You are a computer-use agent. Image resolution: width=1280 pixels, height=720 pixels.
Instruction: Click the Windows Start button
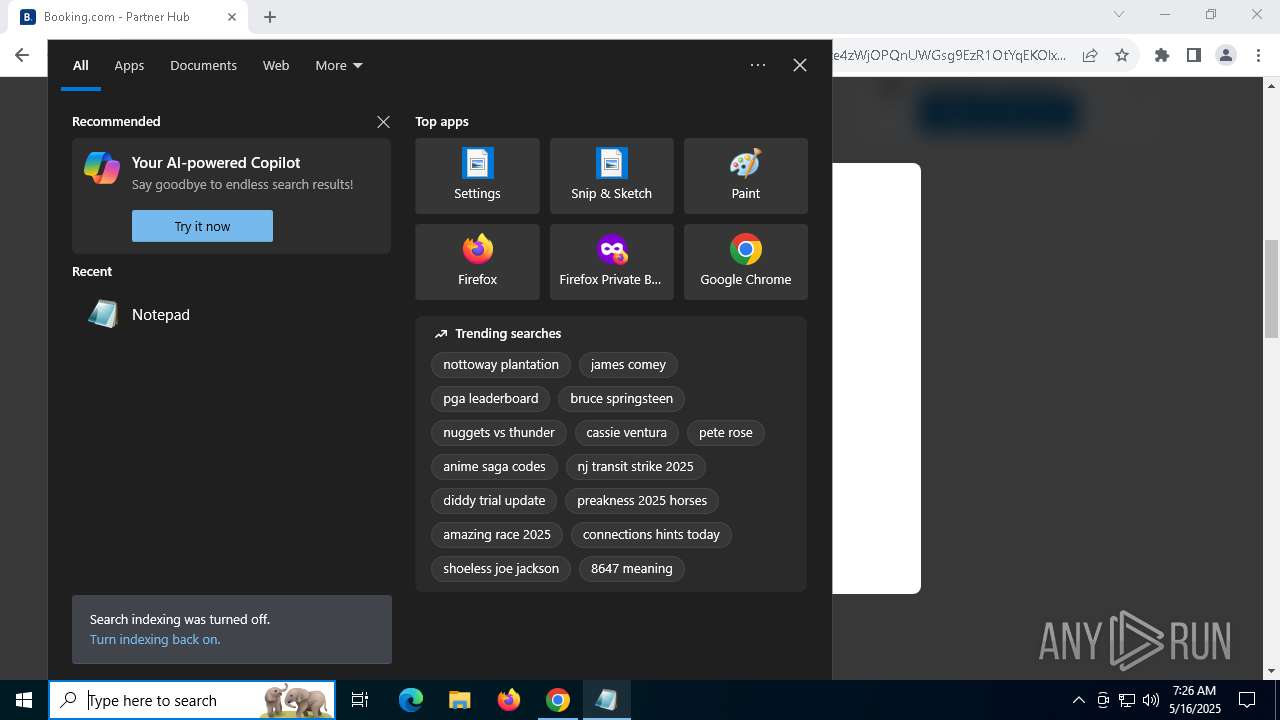click(x=24, y=700)
